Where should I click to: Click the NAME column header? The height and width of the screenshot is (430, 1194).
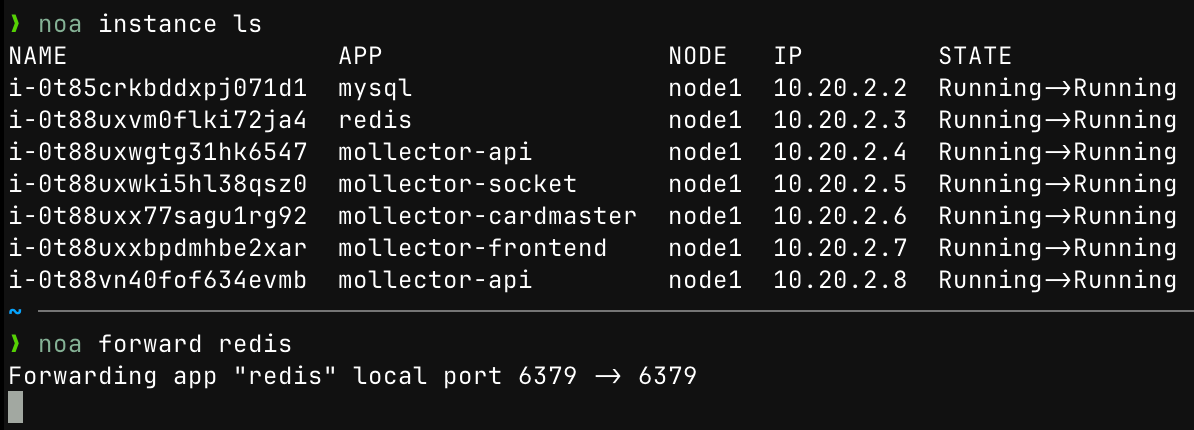[x=38, y=56]
